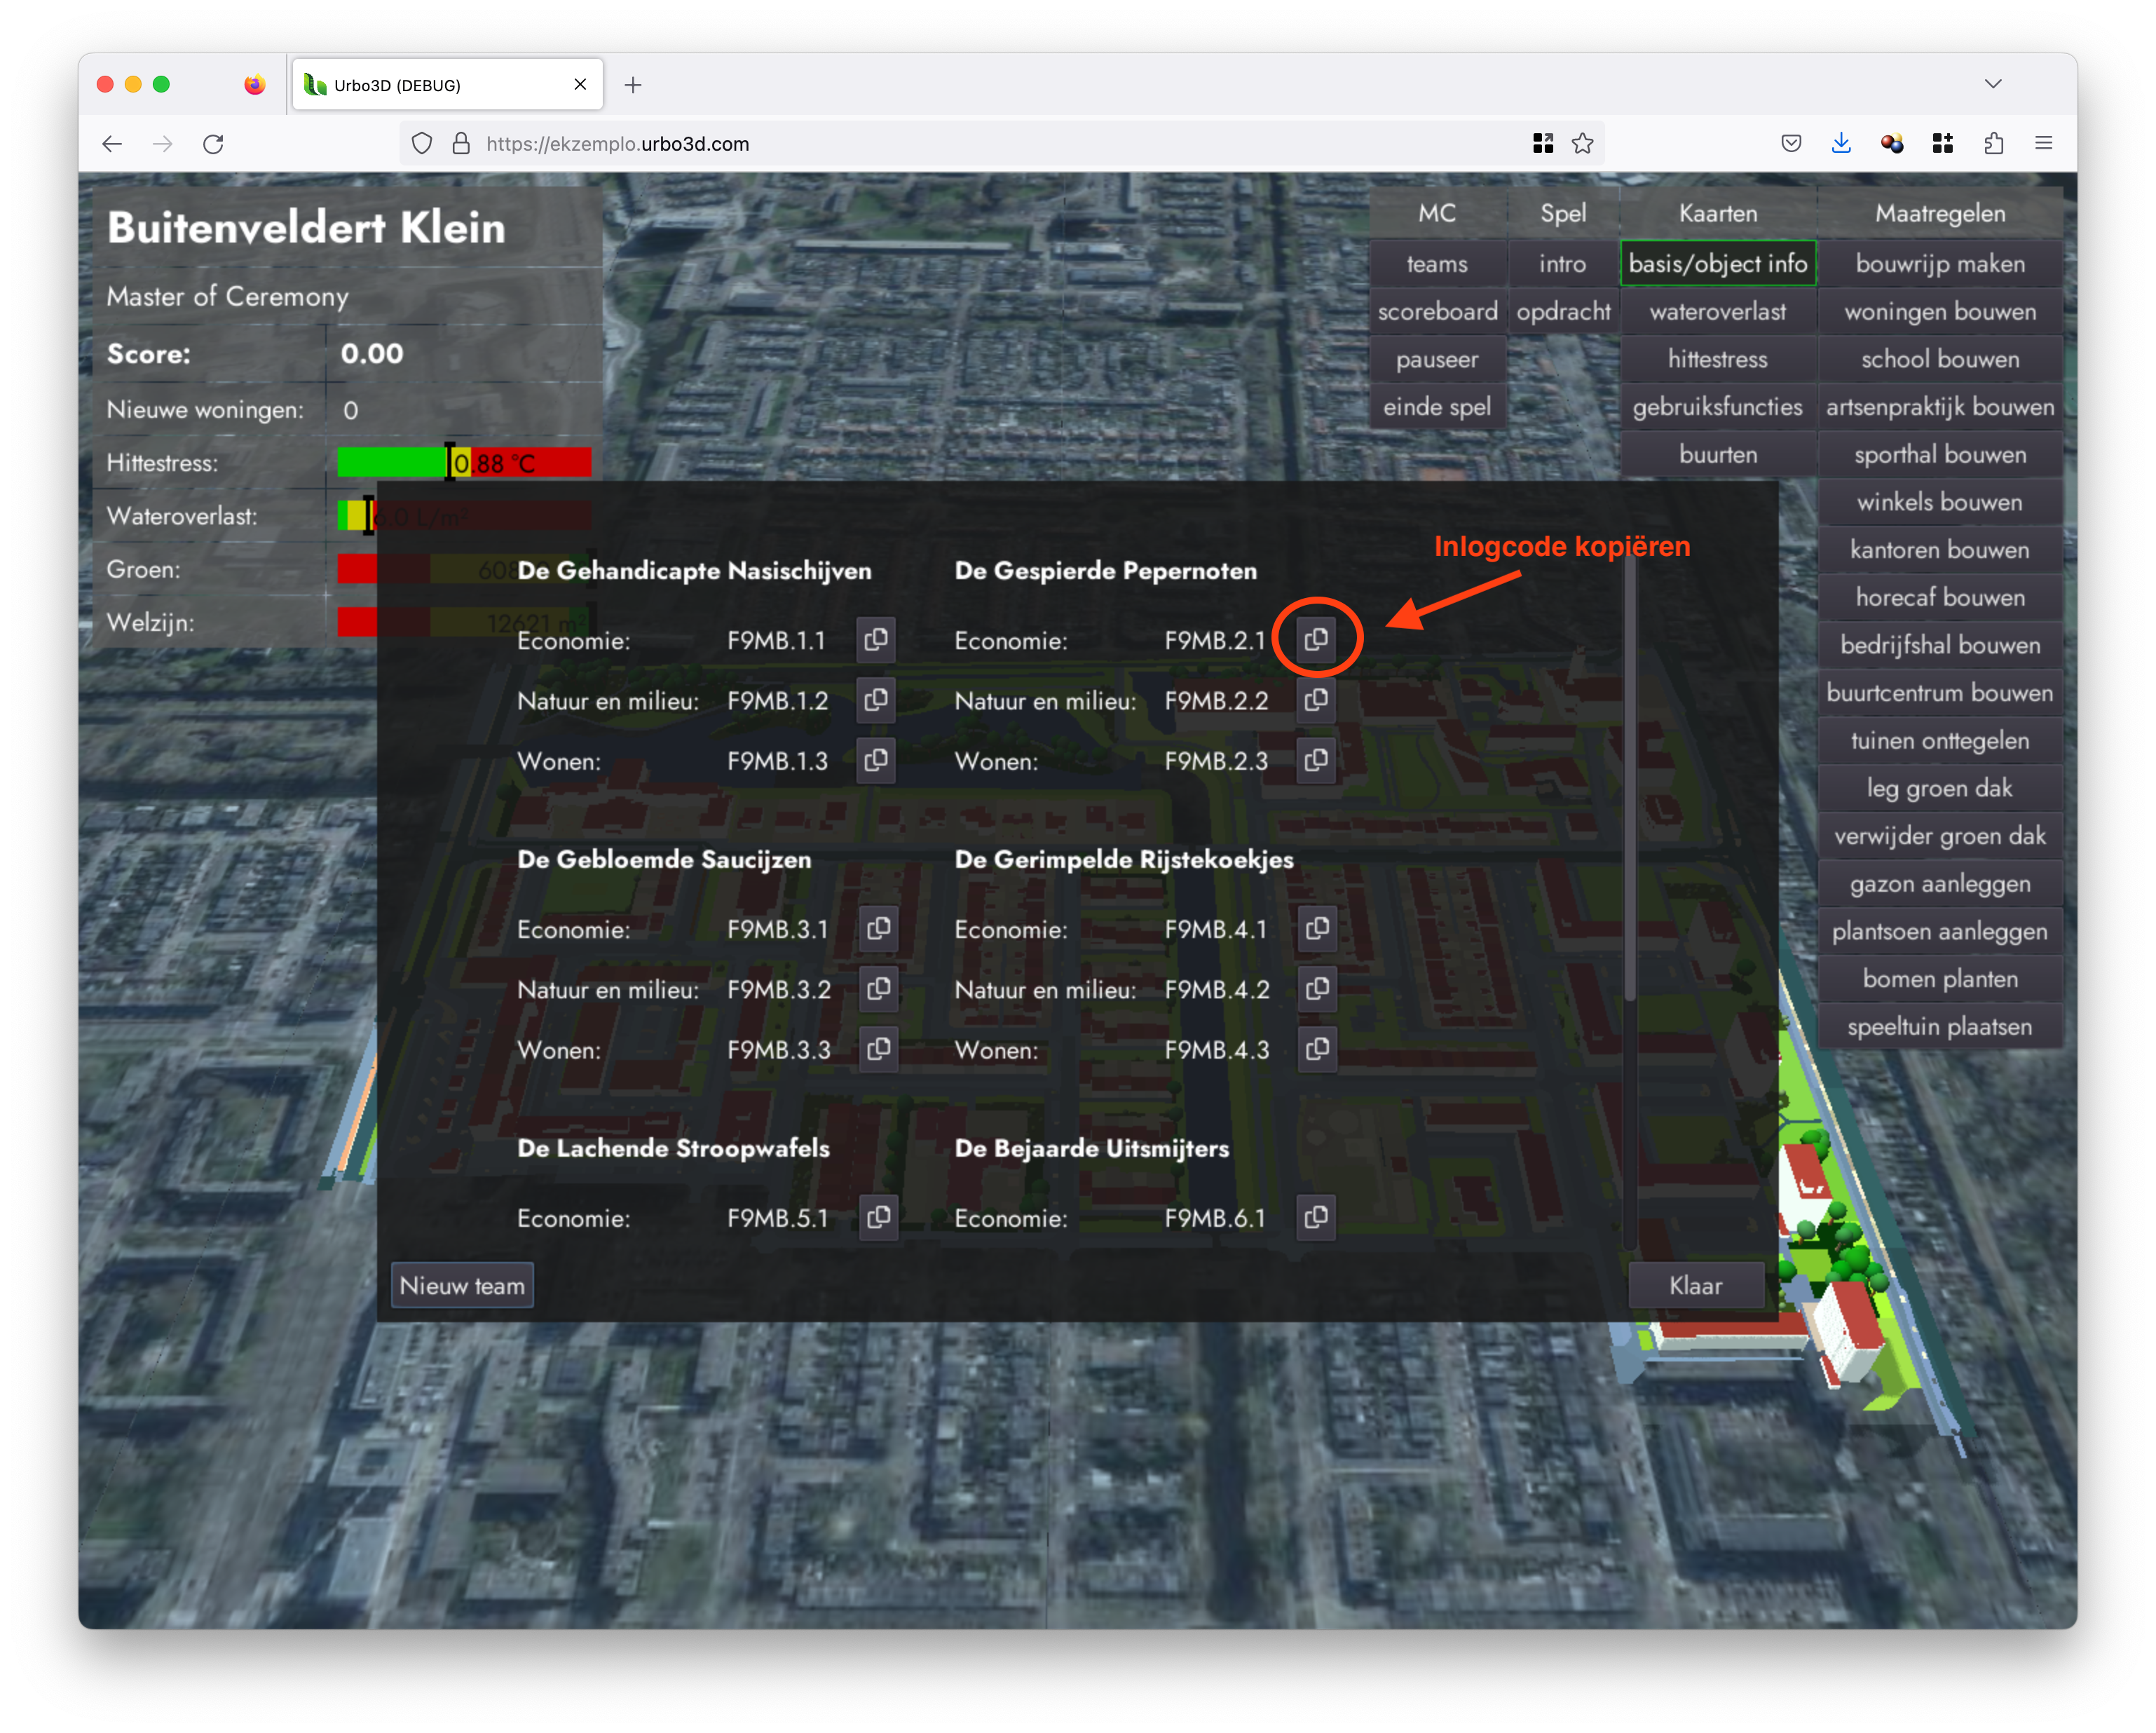Copy login code F9MB.4.2
This screenshot has width=2156, height=1733.
pos(1318,989)
